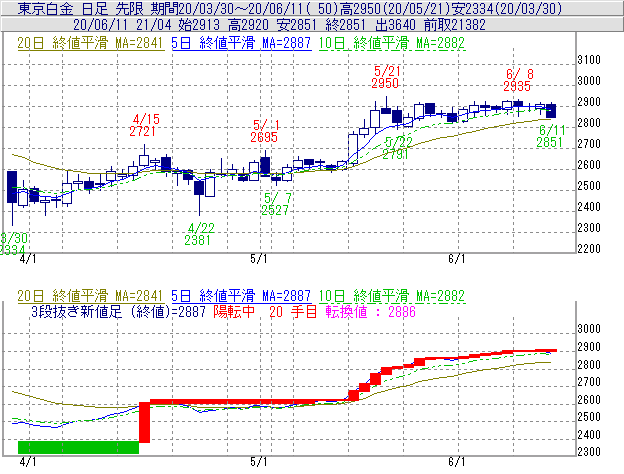The height and width of the screenshot is (474, 624).
Task: Click the 4/1 date label under 新値足 chart
Action: tap(28, 462)
